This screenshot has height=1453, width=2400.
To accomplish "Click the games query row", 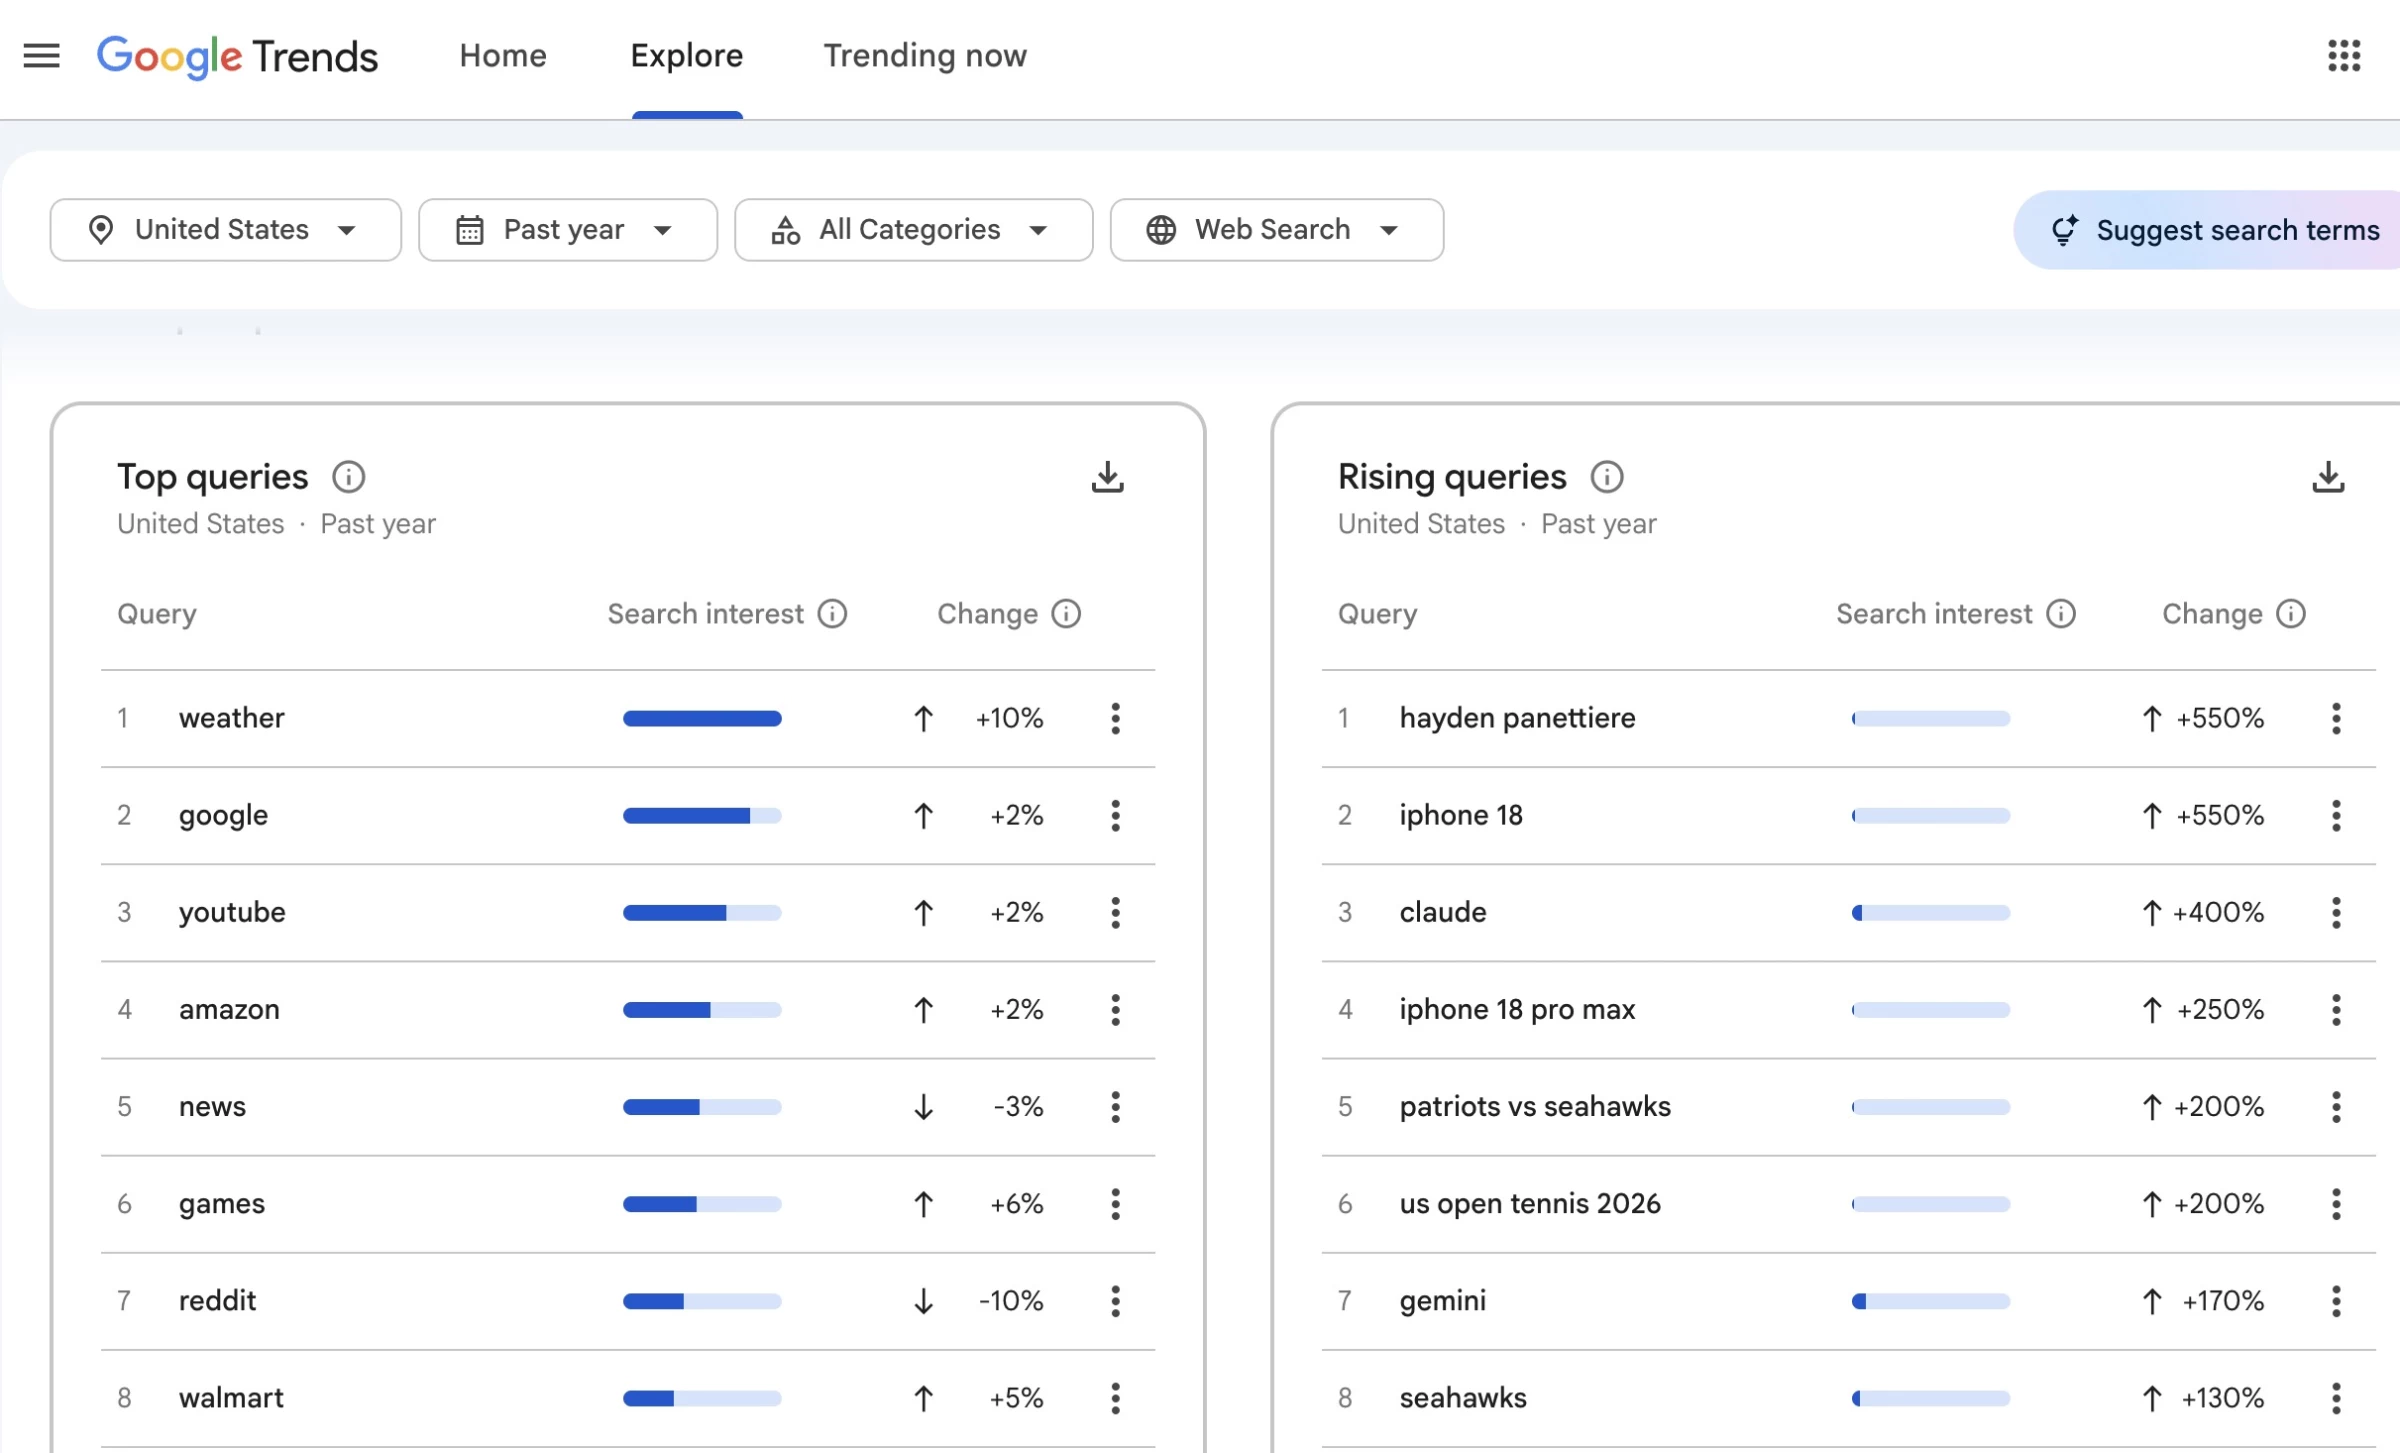I will tap(628, 1204).
